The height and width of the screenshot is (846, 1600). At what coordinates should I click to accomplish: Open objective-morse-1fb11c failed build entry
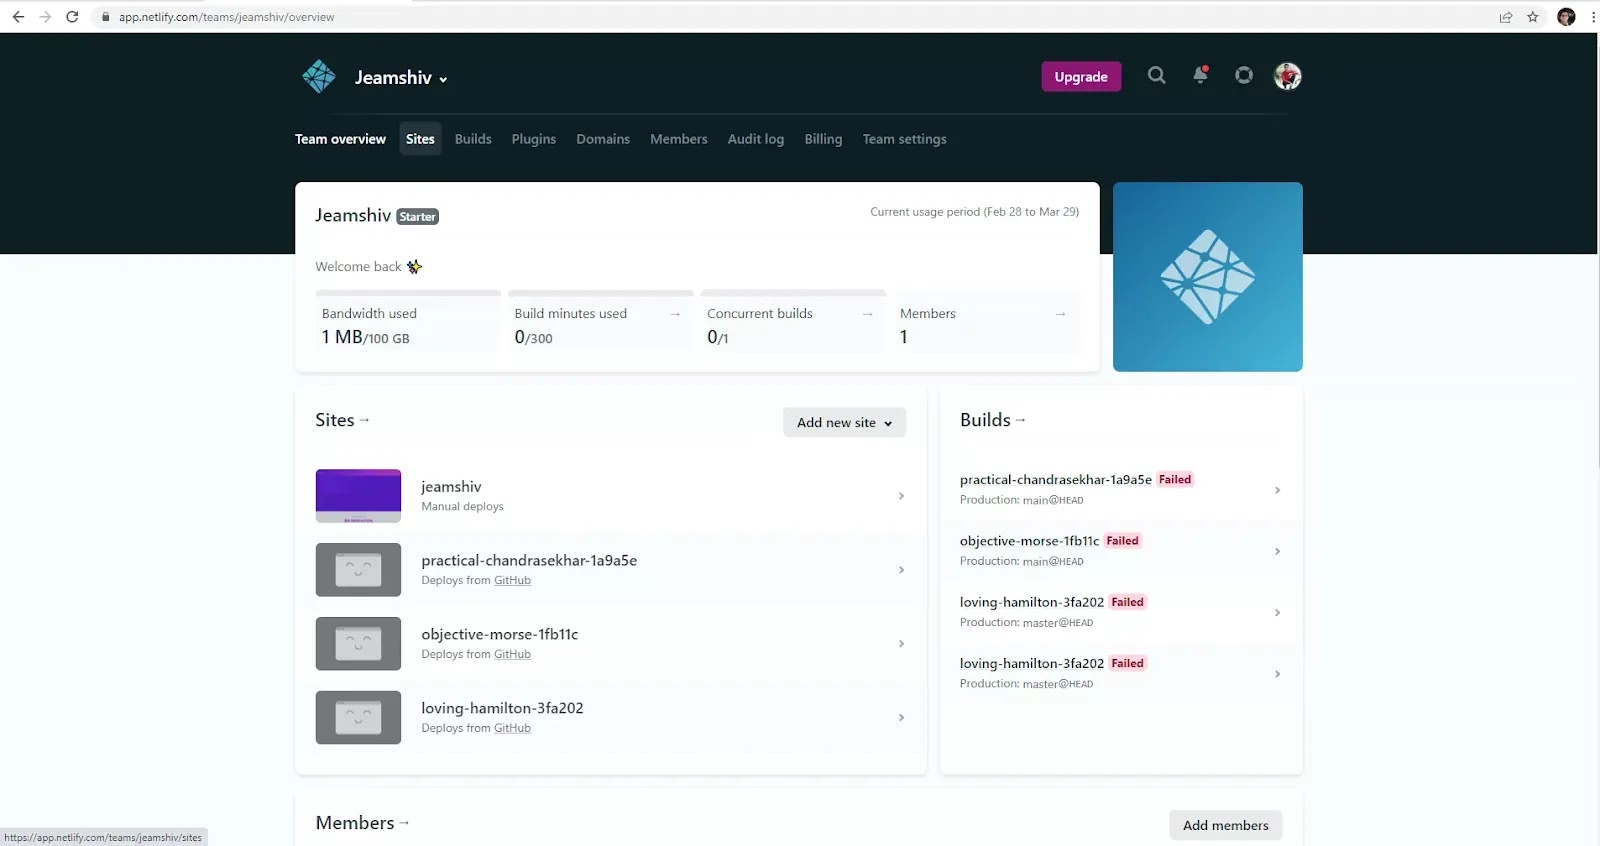(1121, 550)
